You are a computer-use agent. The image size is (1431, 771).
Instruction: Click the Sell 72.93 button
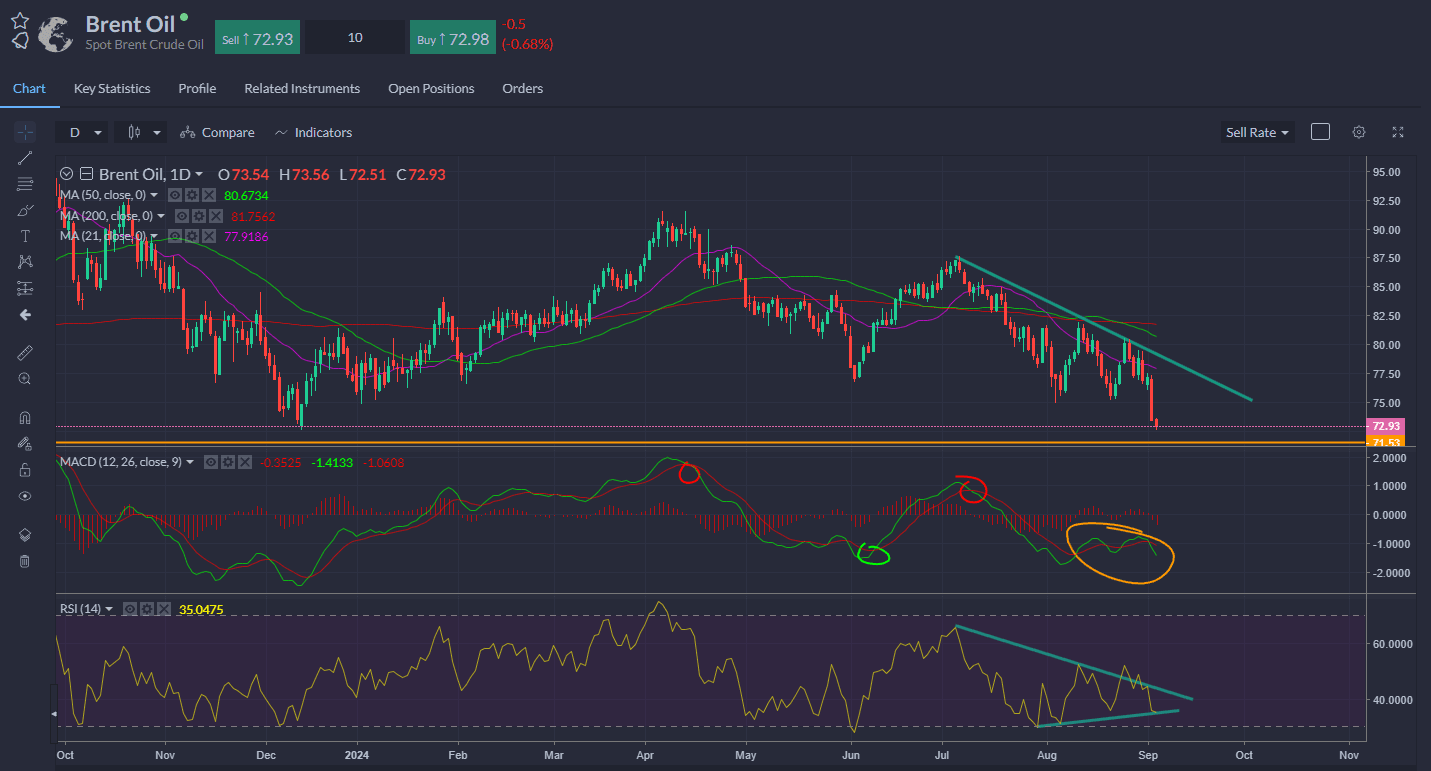pyautogui.click(x=257, y=38)
